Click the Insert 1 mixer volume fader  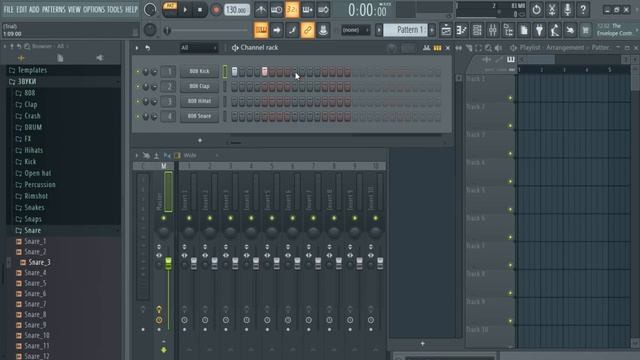click(194, 263)
